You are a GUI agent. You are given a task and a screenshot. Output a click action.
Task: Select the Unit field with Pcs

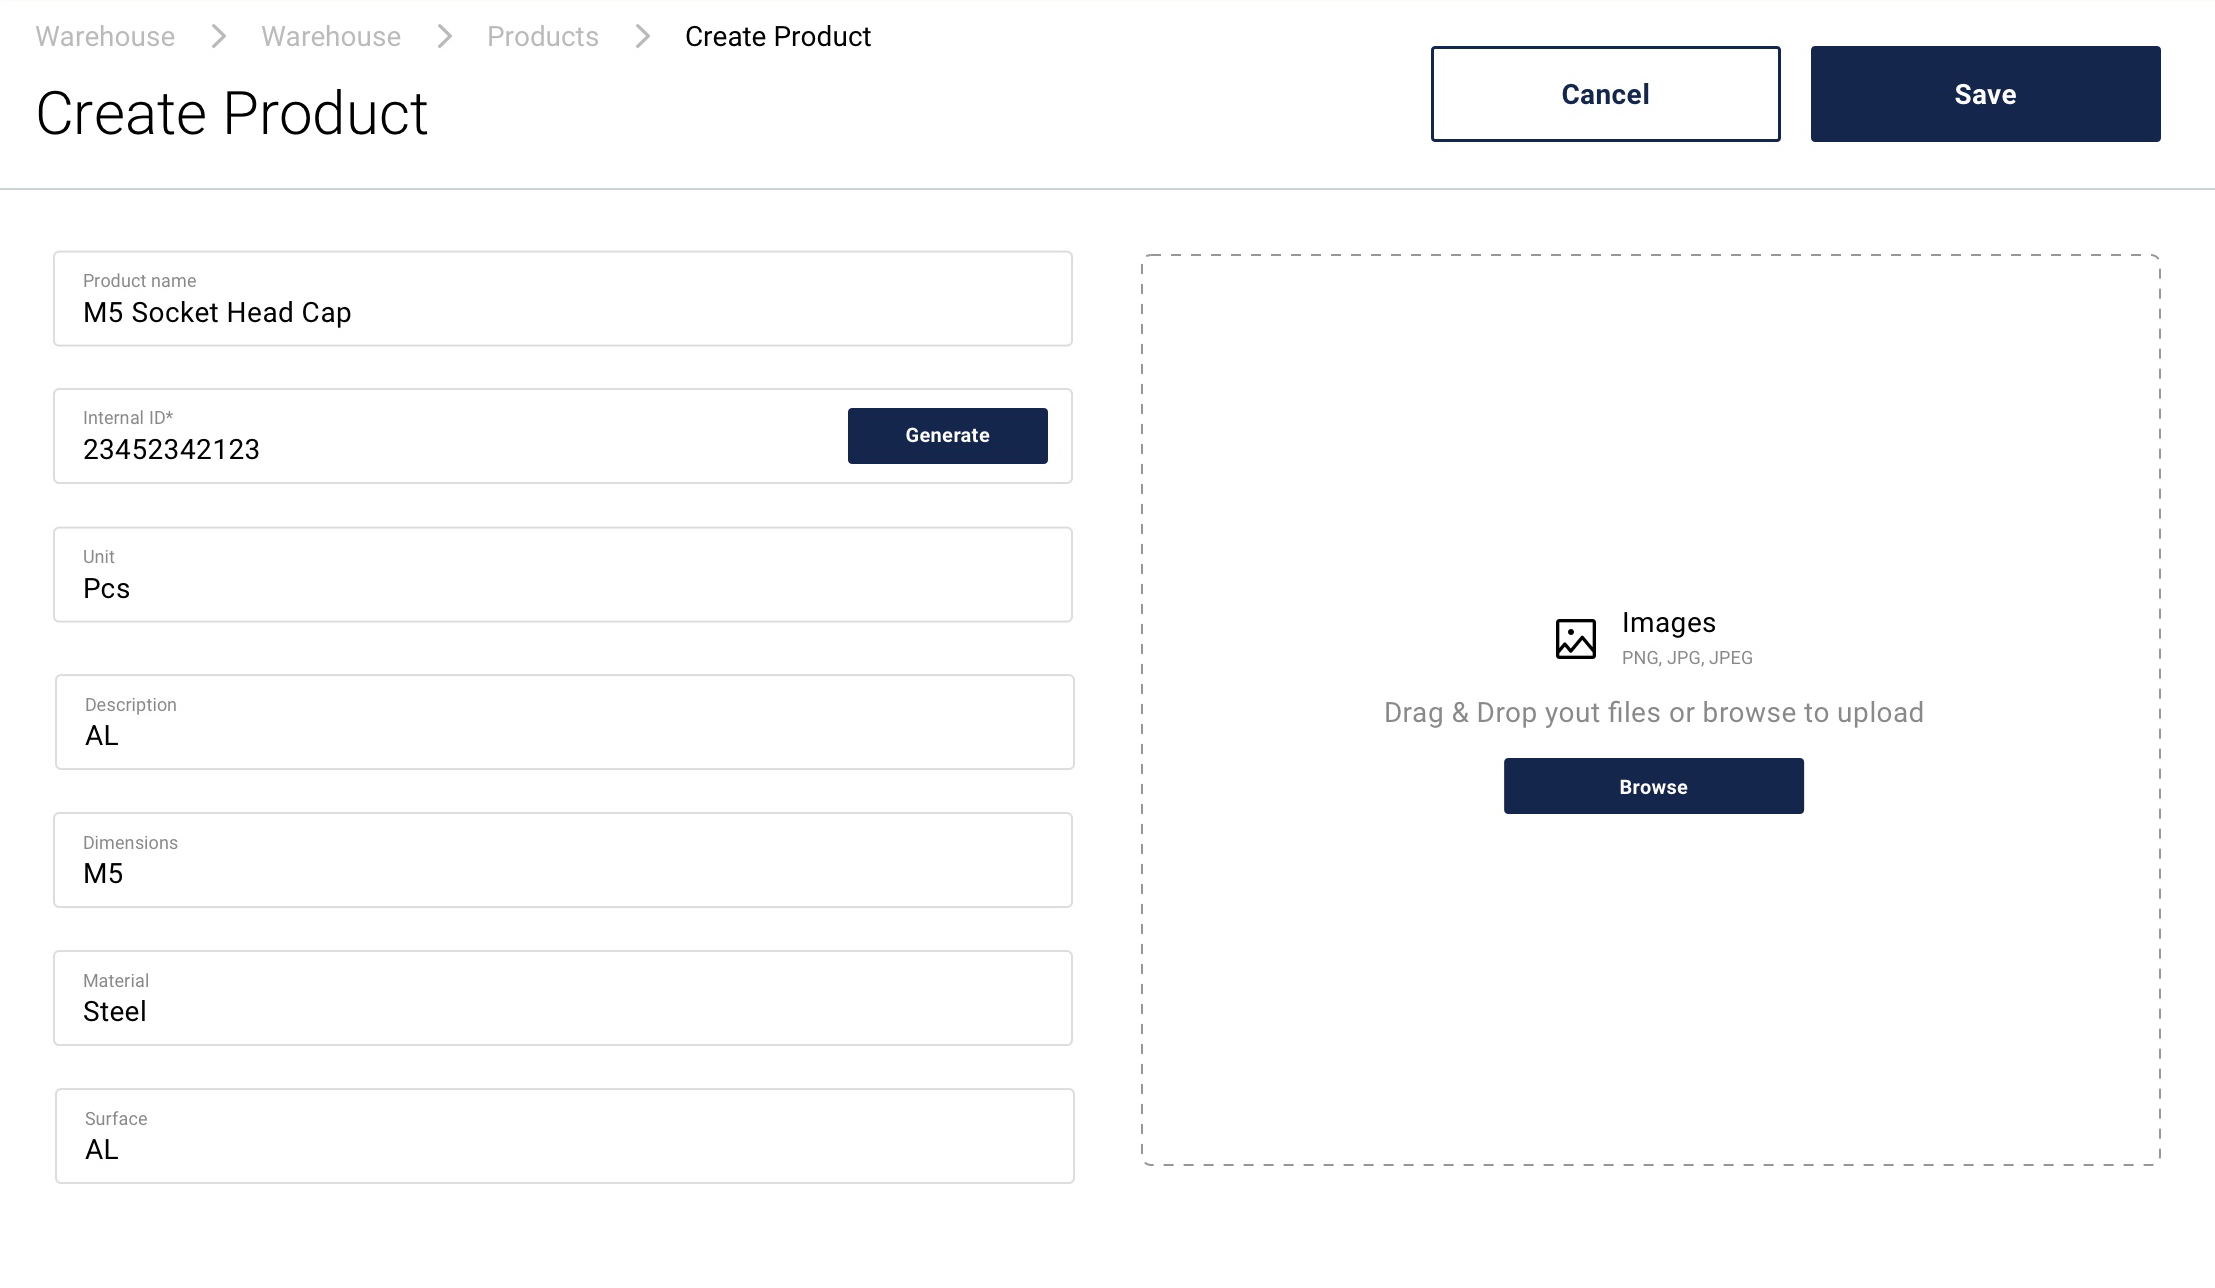[x=563, y=575]
